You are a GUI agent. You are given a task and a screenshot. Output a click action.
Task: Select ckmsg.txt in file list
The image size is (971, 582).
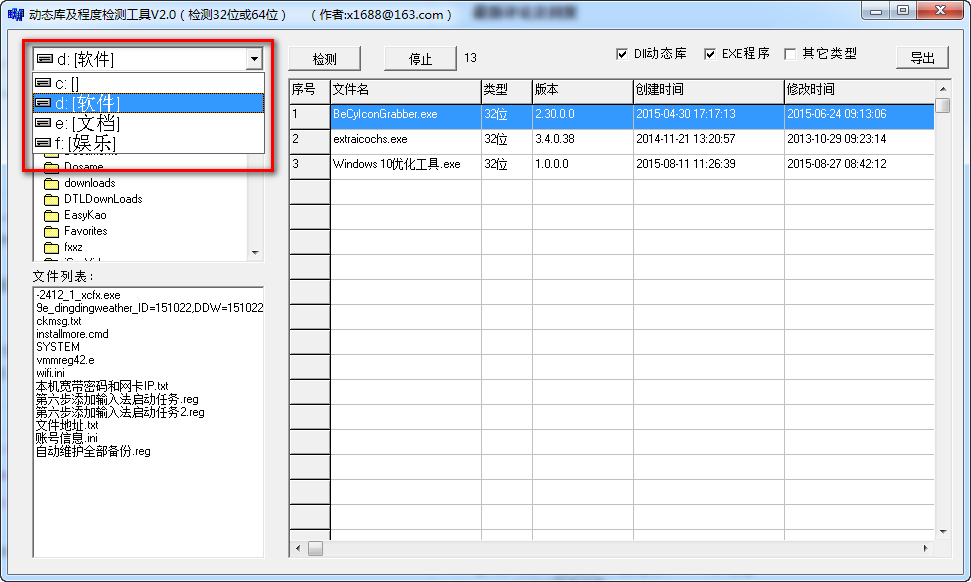(59, 321)
